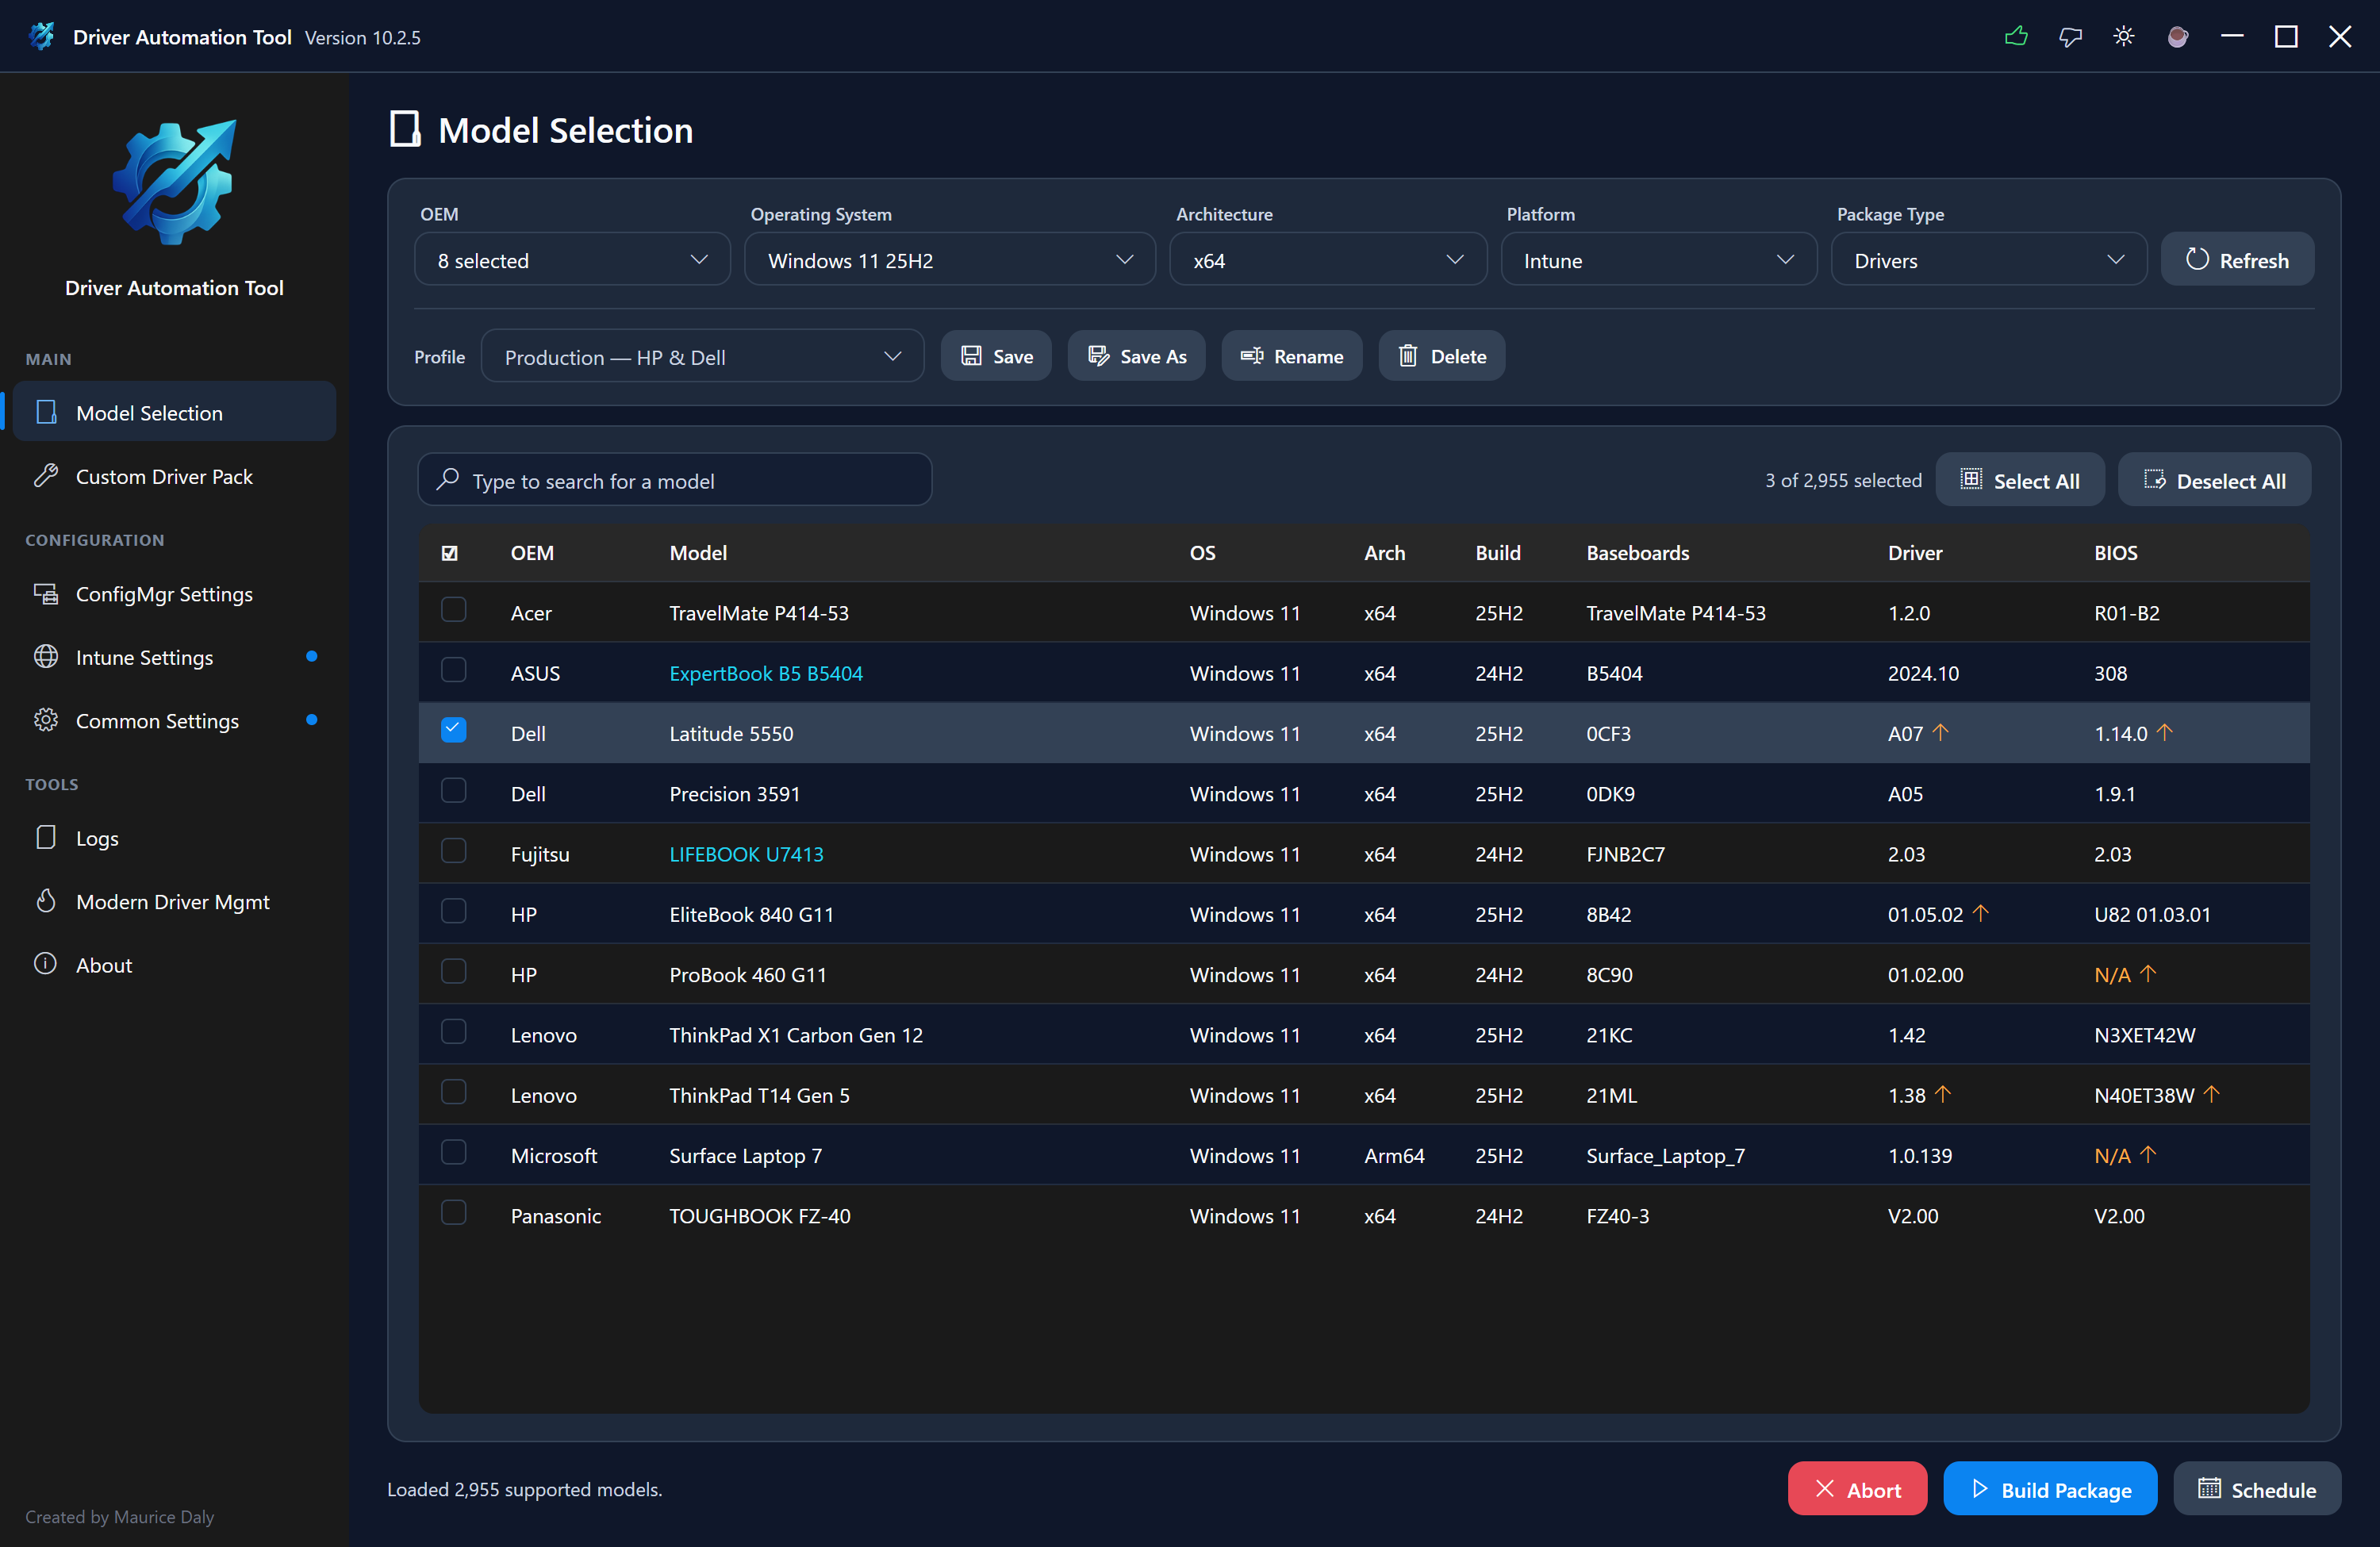The height and width of the screenshot is (1547, 2380).
Task: Open Model Selection in the sidebar
Action: pos(174,412)
